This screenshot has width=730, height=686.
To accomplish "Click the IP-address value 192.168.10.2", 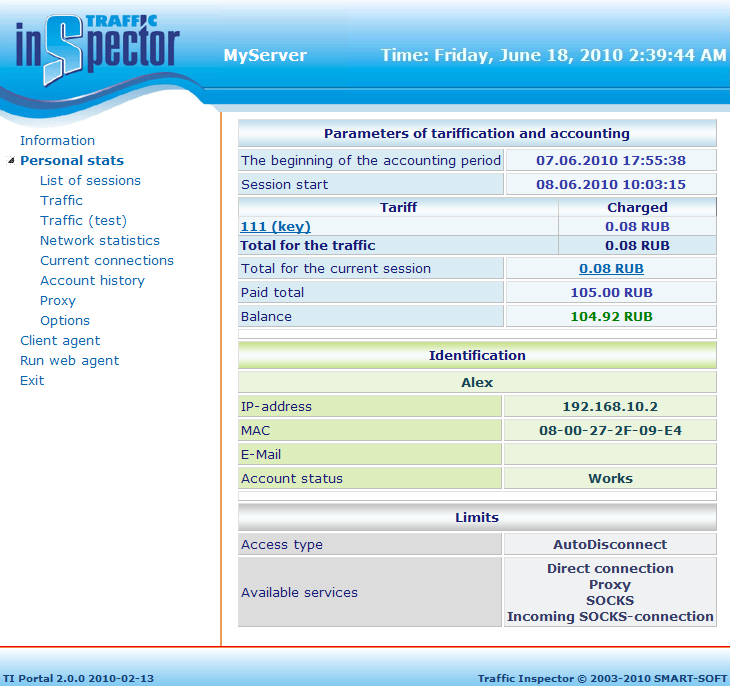I will point(610,406).
